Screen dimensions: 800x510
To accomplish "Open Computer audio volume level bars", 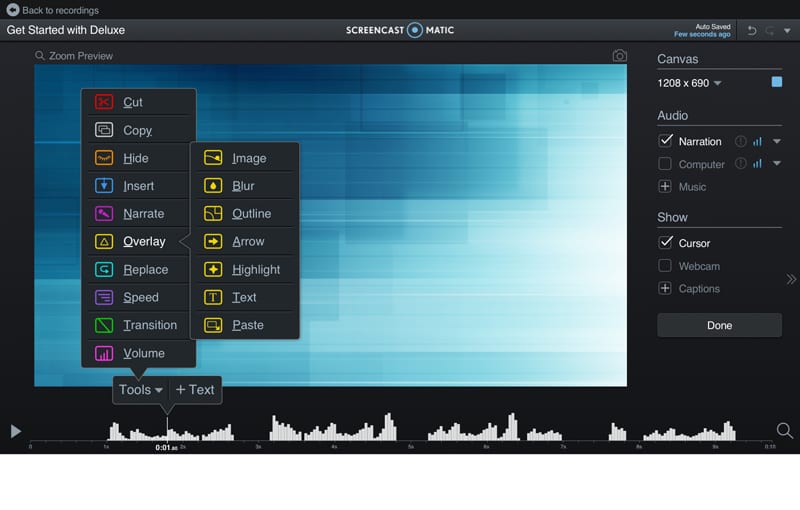I will [x=757, y=164].
